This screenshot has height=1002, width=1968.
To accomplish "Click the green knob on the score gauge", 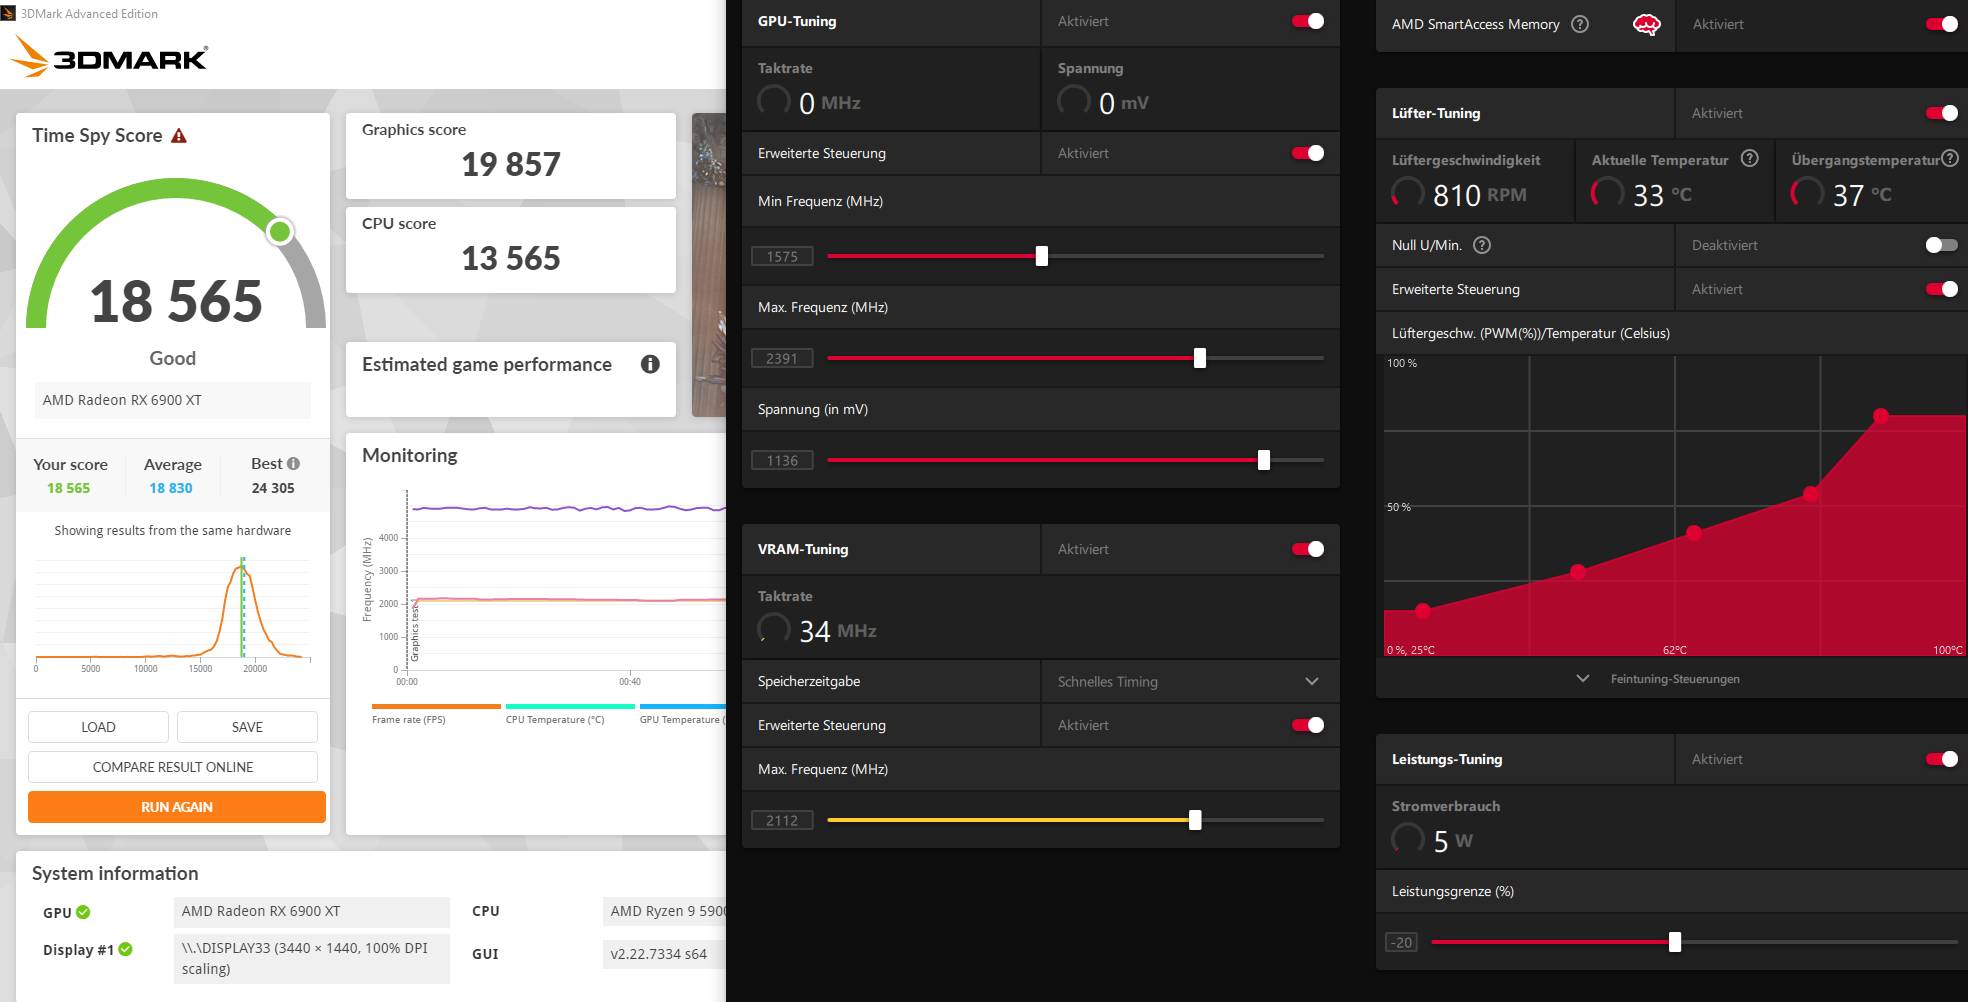I will [x=280, y=232].
